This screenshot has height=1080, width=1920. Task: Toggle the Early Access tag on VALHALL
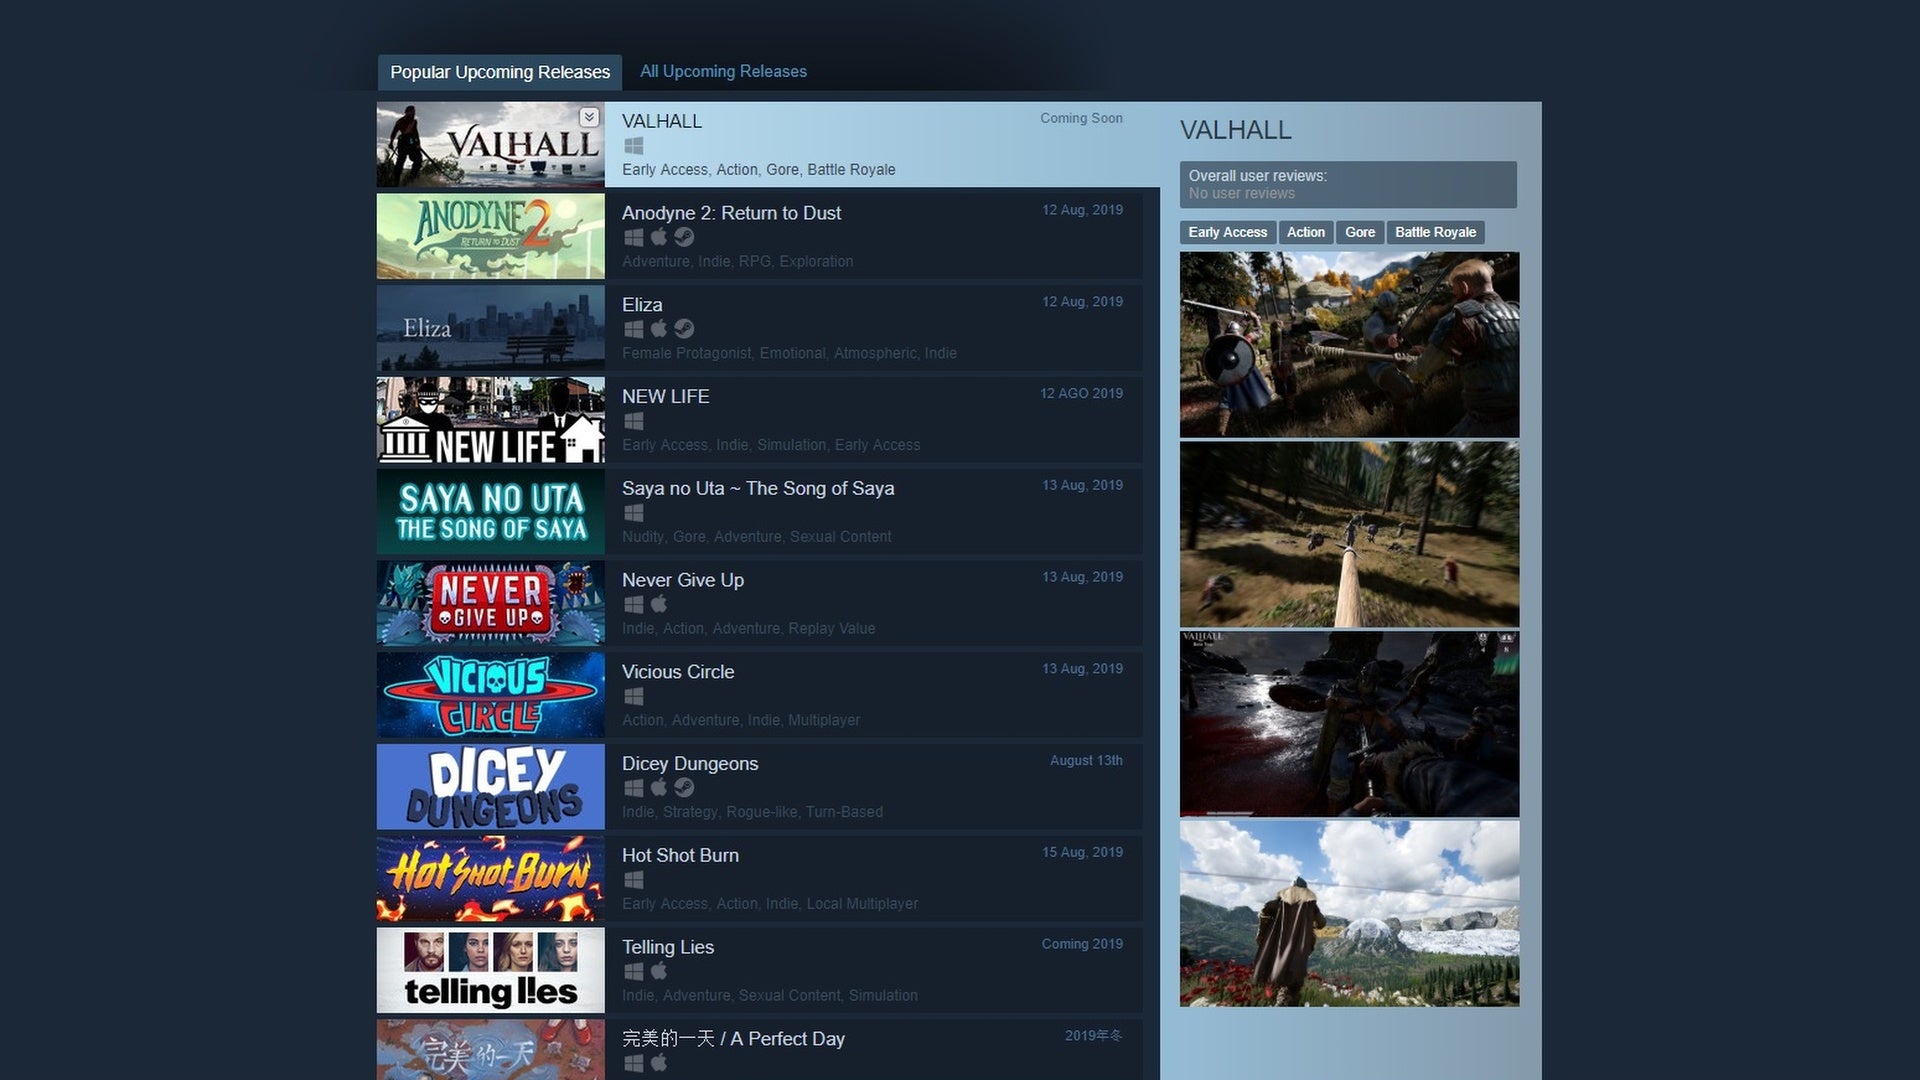point(1227,232)
